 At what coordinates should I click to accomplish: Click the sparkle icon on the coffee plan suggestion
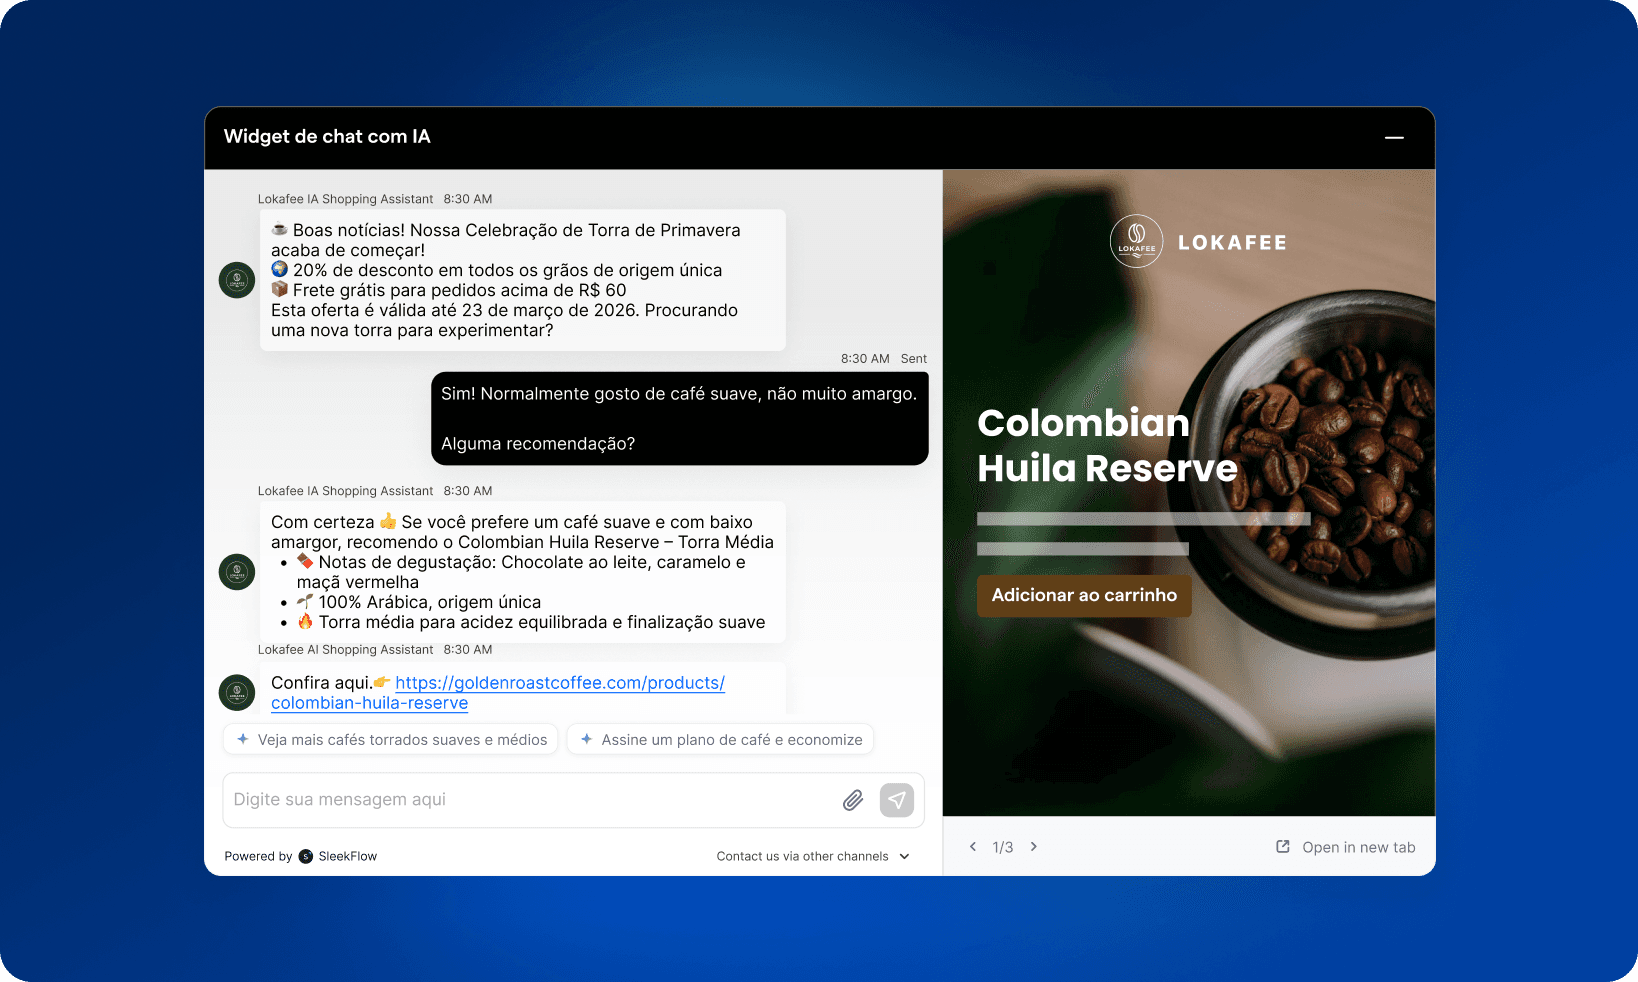[586, 739]
